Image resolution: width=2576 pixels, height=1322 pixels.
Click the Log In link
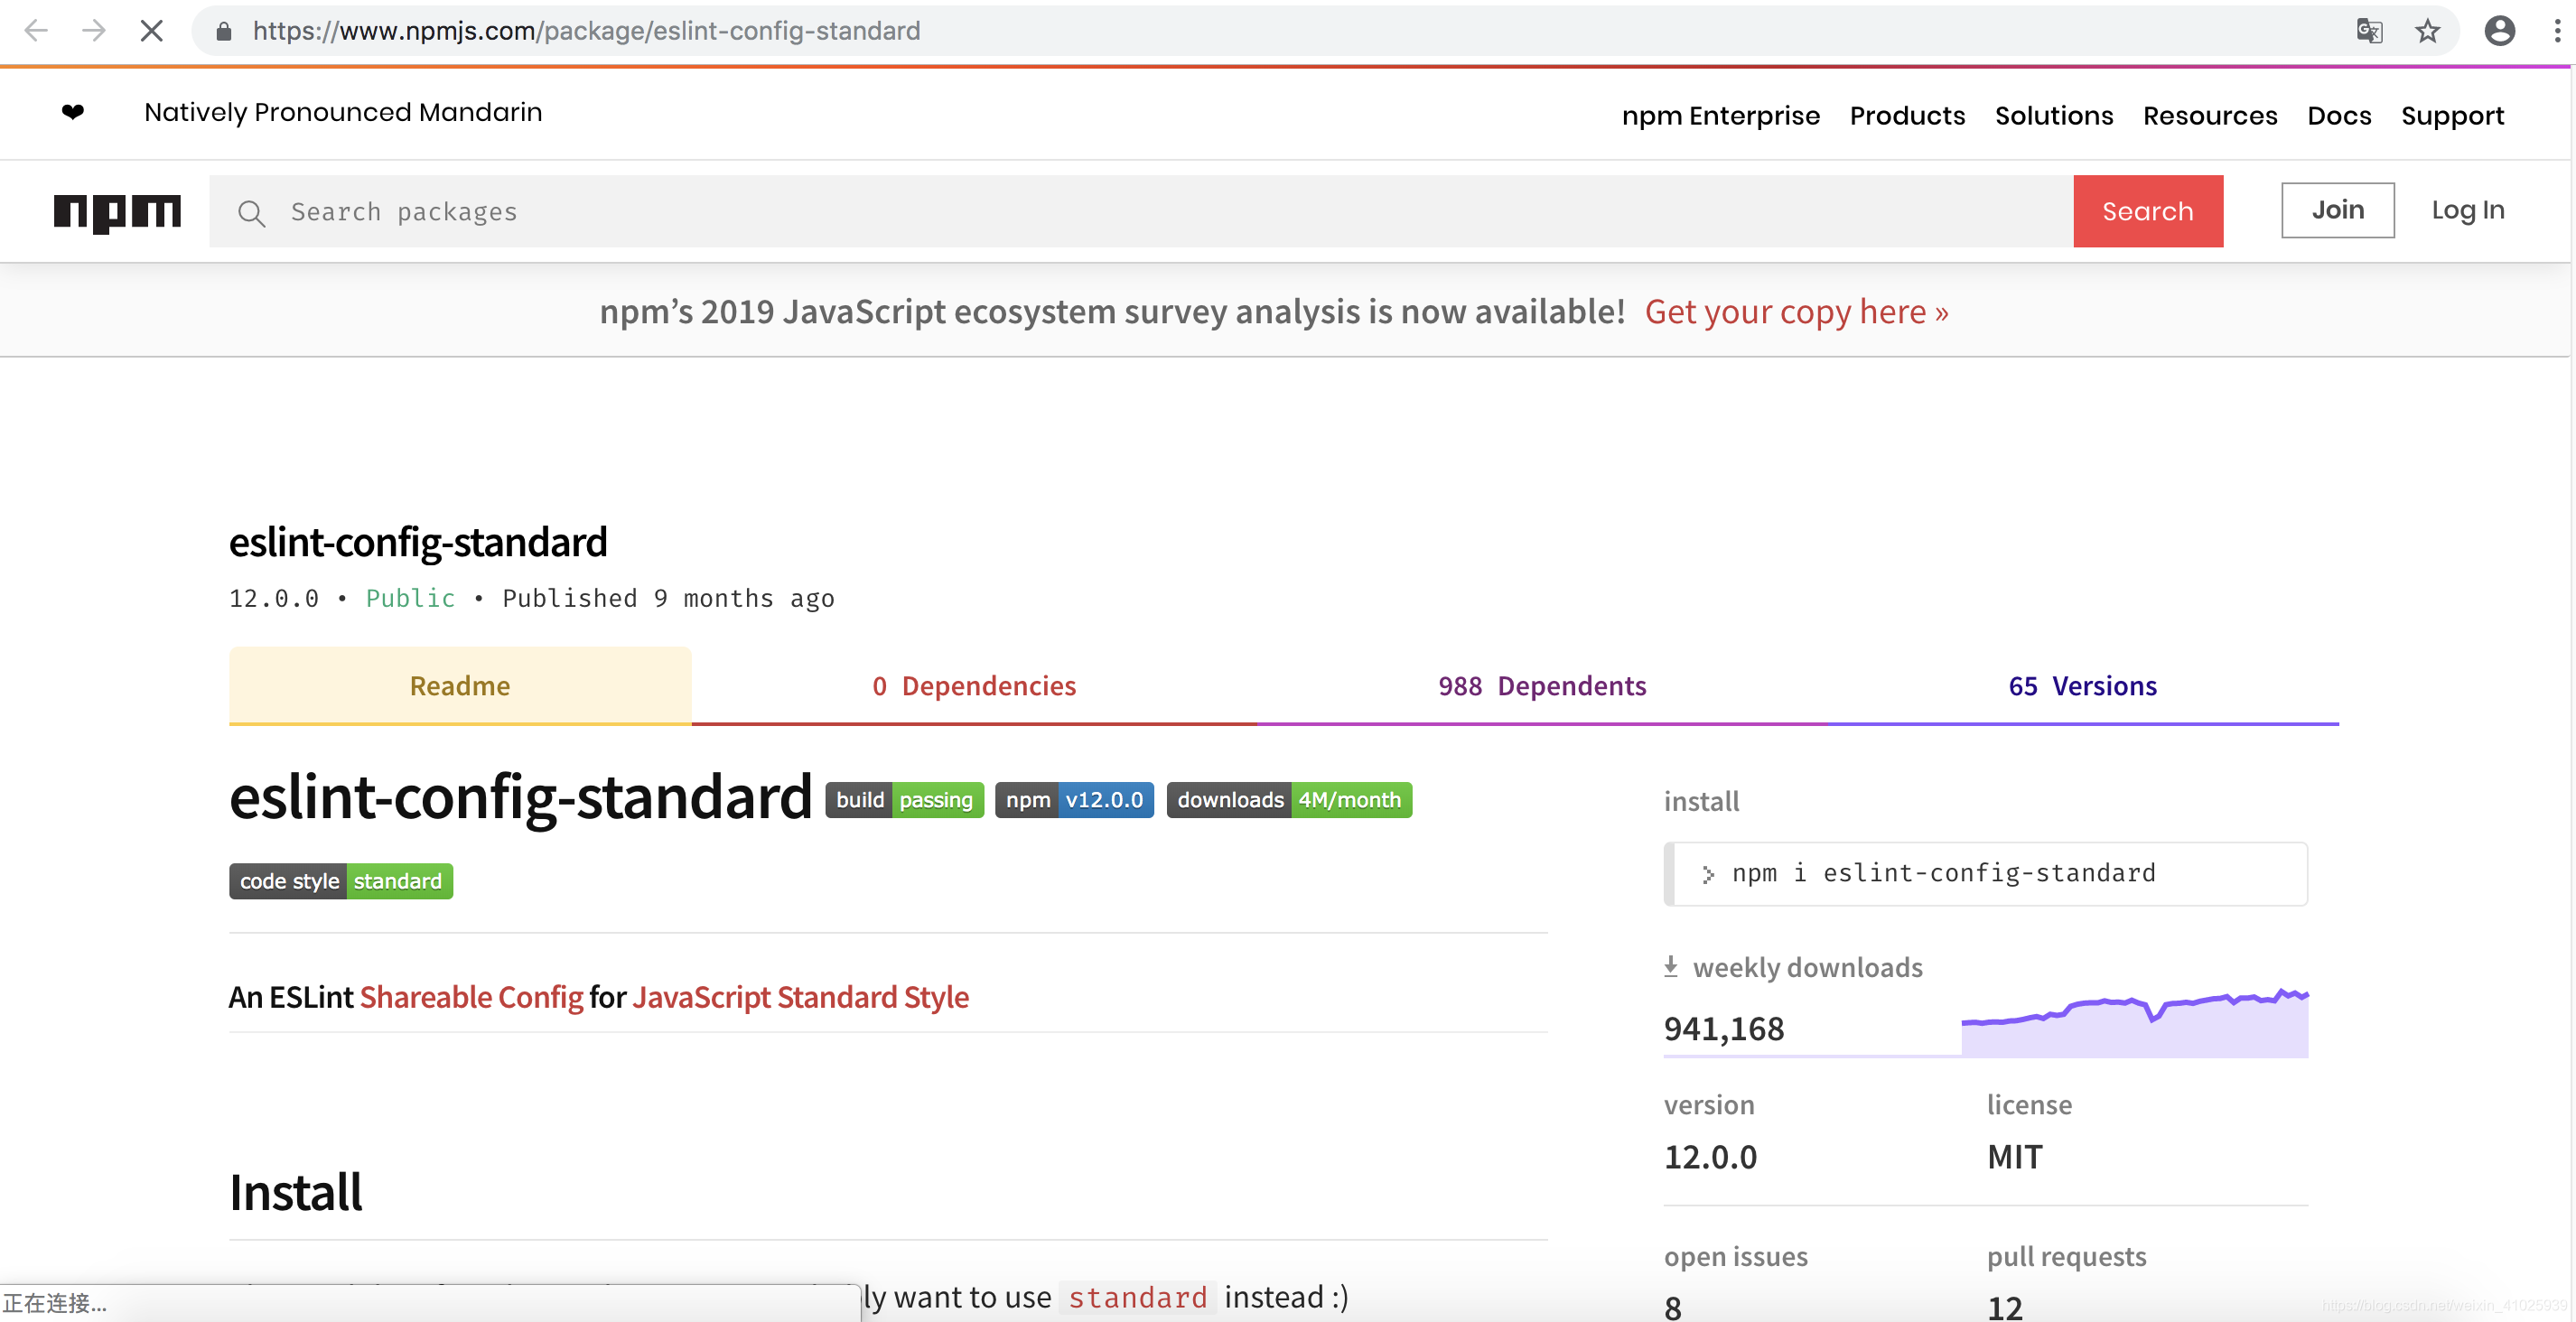[2468, 210]
